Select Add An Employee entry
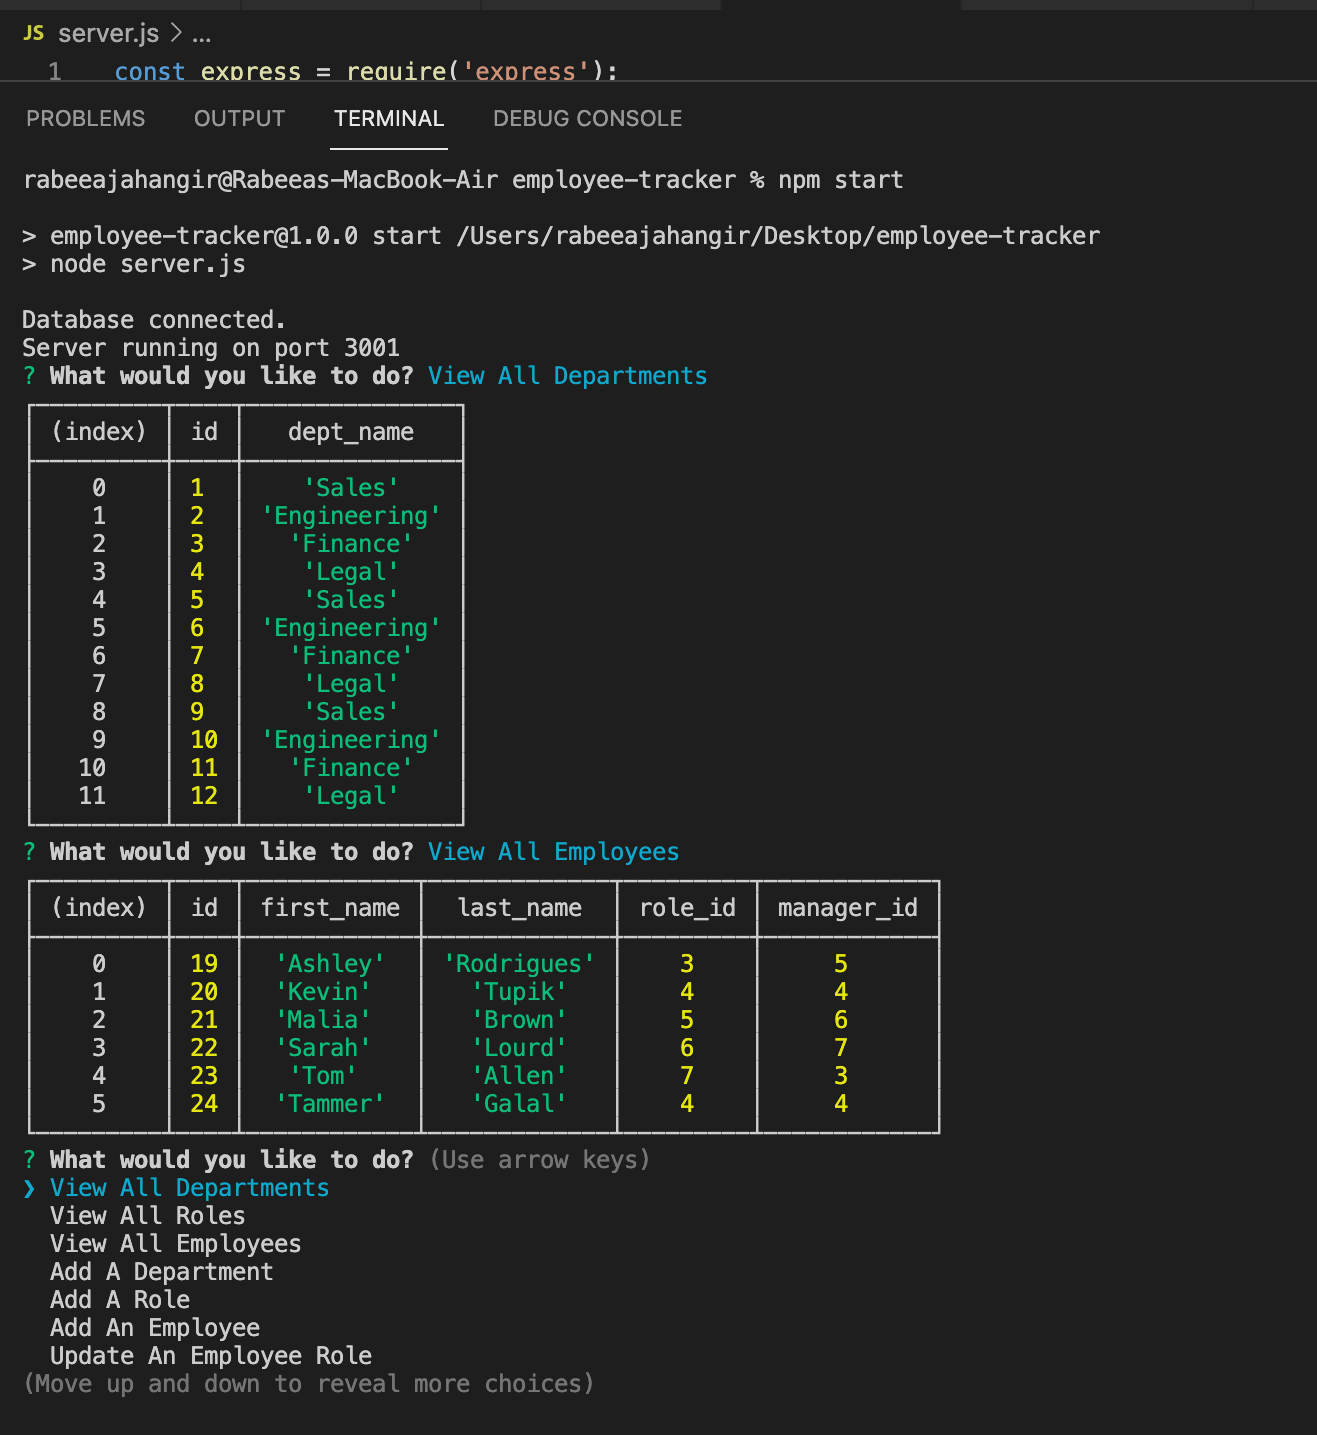 pos(155,1327)
